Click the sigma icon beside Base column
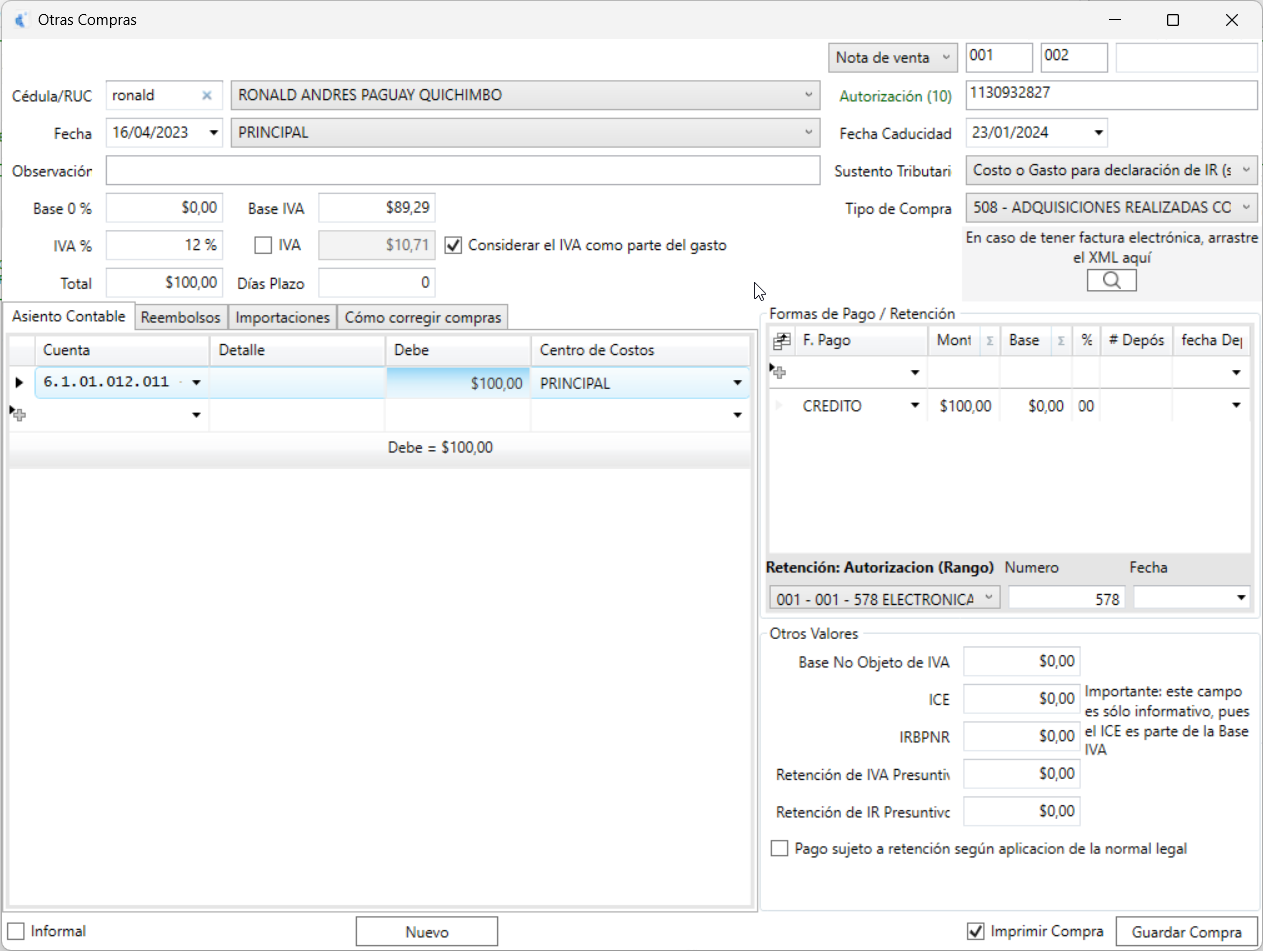 click(x=1060, y=341)
